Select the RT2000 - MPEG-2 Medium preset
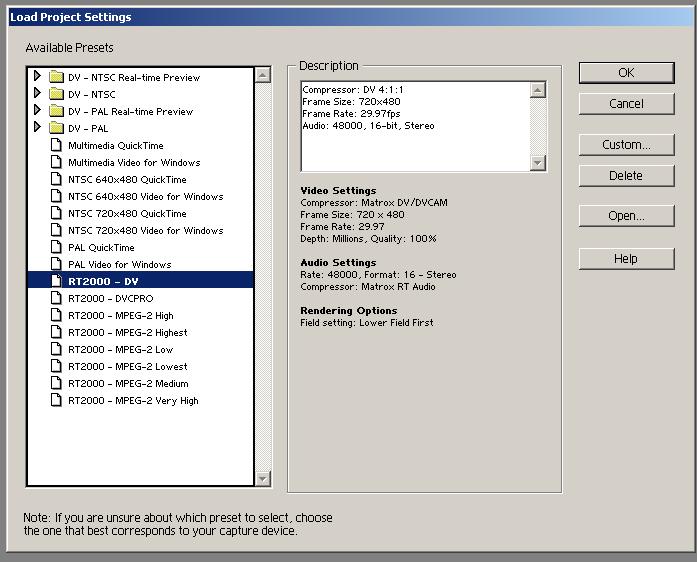This screenshot has height=562, width=697. point(127,383)
